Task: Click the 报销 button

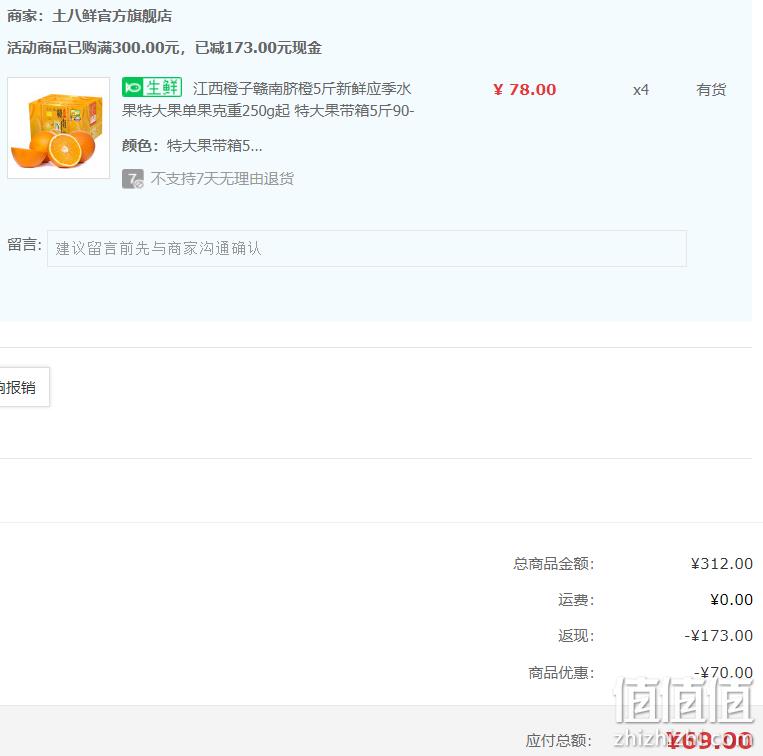Action: 23,387
